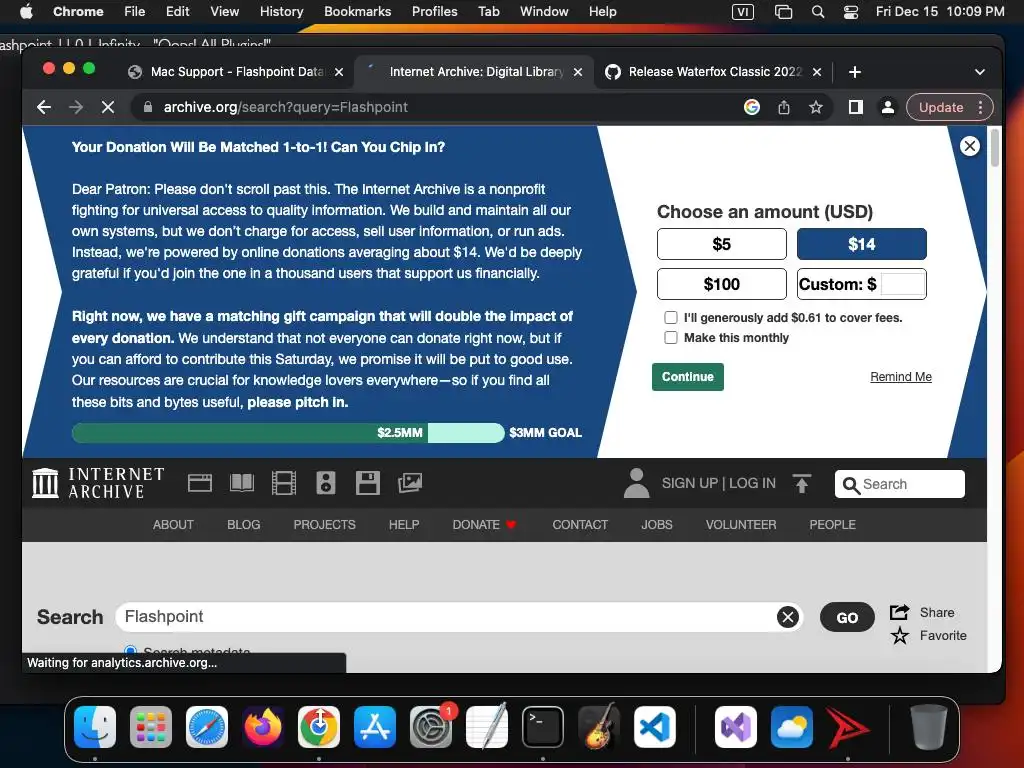The height and width of the screenshot is (768, 1024).
Task: Open Visual Studio Code from the Dock
Action: click(654, 727)
